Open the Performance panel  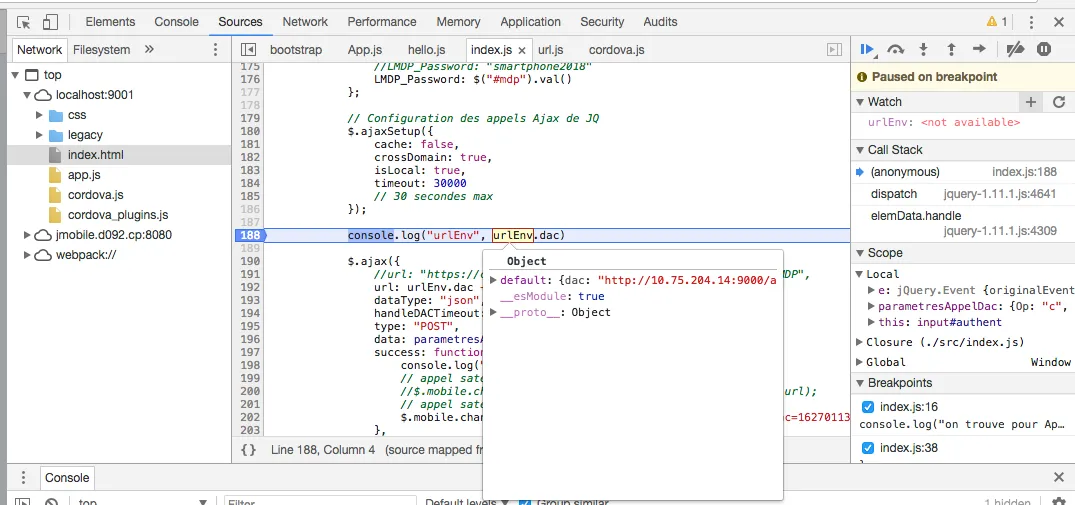[x=382, y=22]
